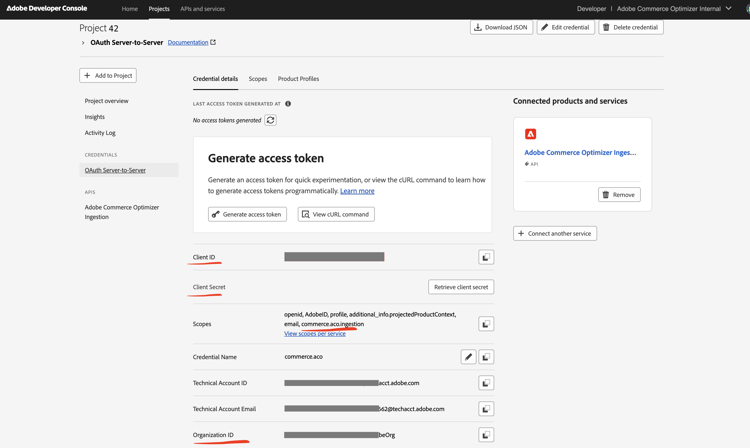Viewport: 750px width, 448px height.
Task: Refresh the last access token status
Action: 270,120
